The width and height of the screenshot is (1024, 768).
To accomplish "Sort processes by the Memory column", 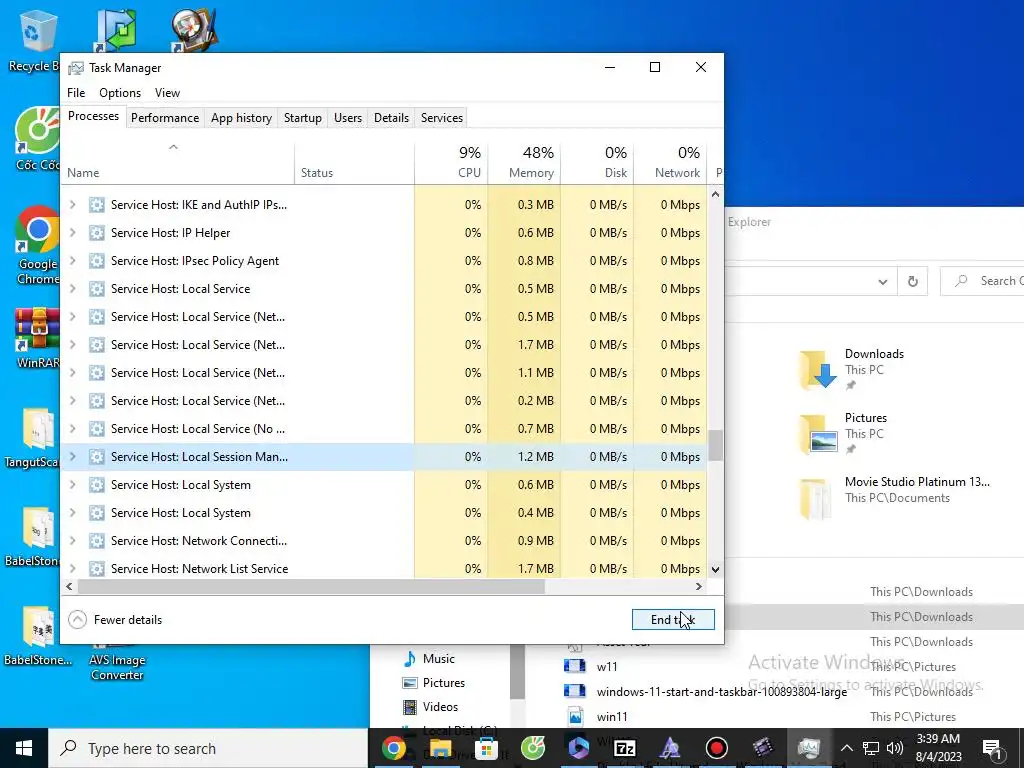I will (x=524, y=162).
